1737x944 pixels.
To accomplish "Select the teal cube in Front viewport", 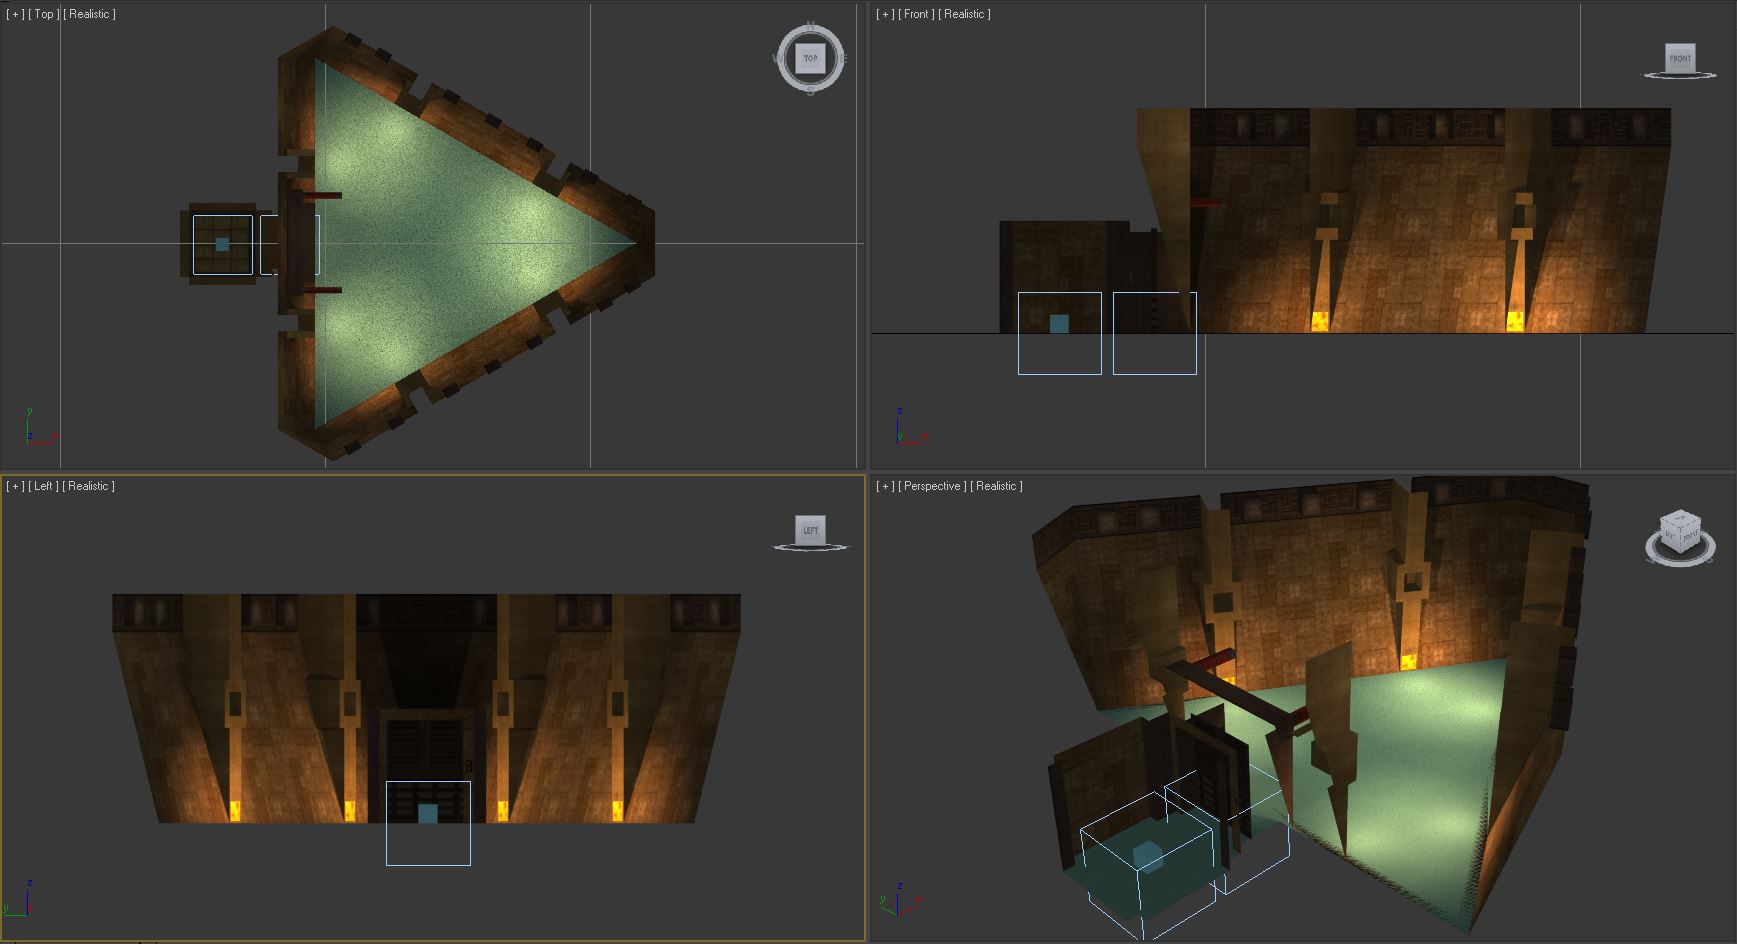I will tap(1059, 324).
